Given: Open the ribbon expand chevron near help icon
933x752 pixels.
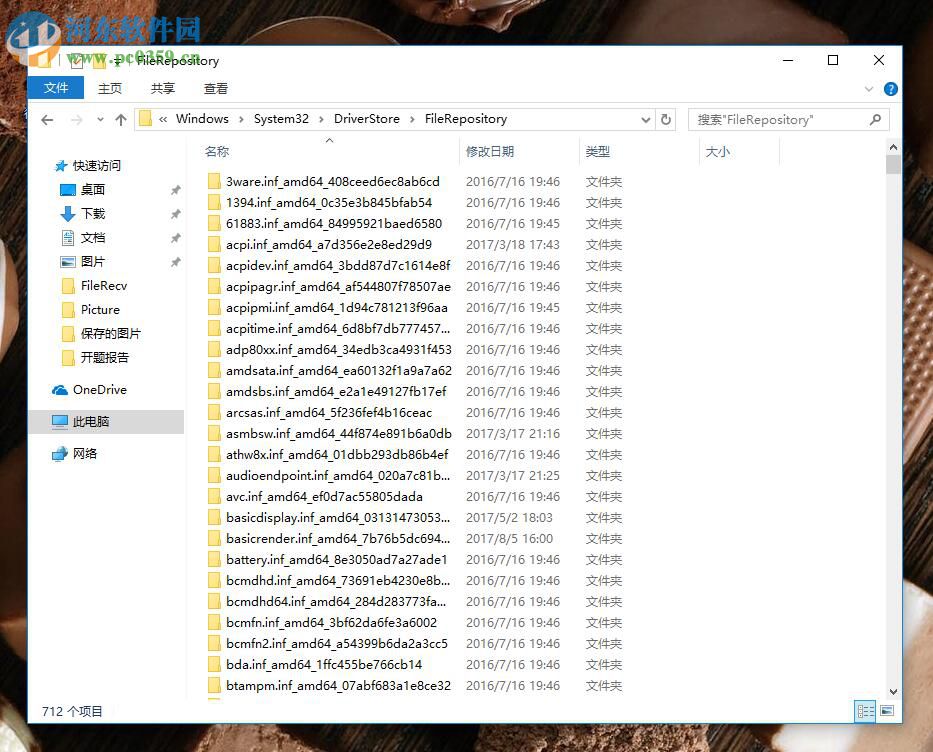Looking at the screenshot, I should 868,88.
